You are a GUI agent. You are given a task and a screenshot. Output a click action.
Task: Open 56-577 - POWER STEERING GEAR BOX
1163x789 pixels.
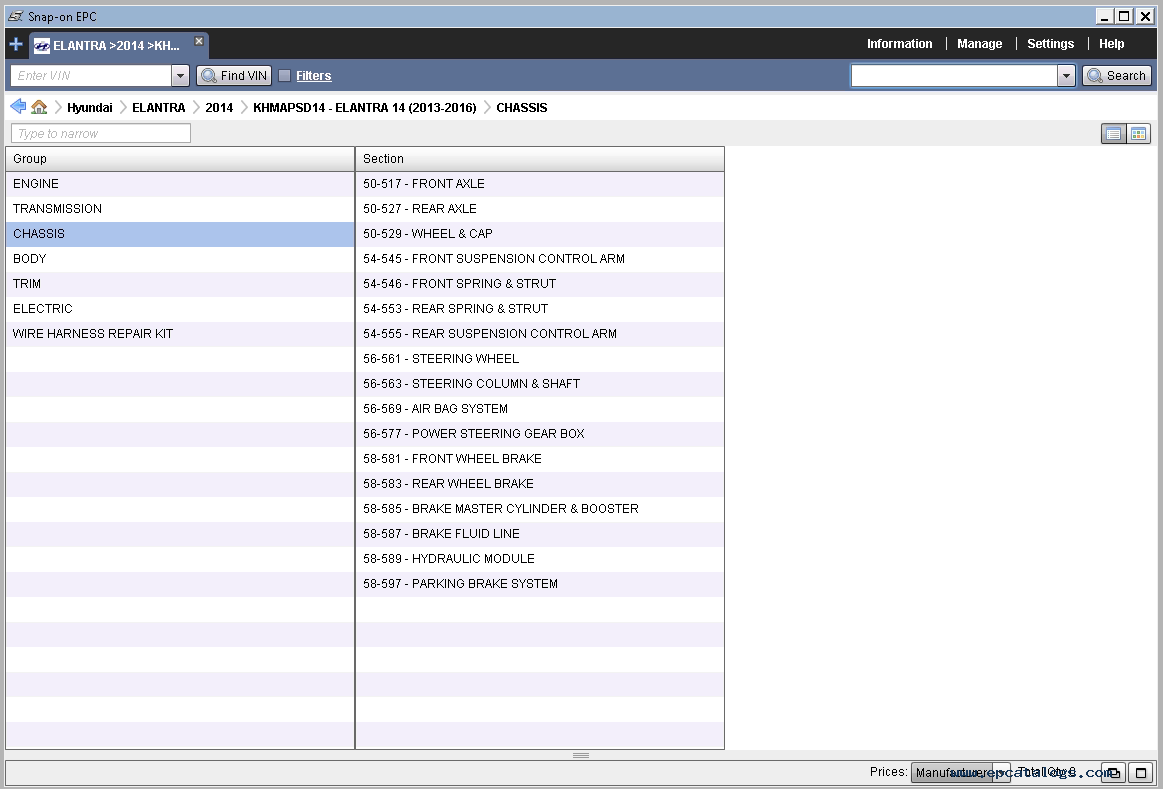click(x=540, y=434)
